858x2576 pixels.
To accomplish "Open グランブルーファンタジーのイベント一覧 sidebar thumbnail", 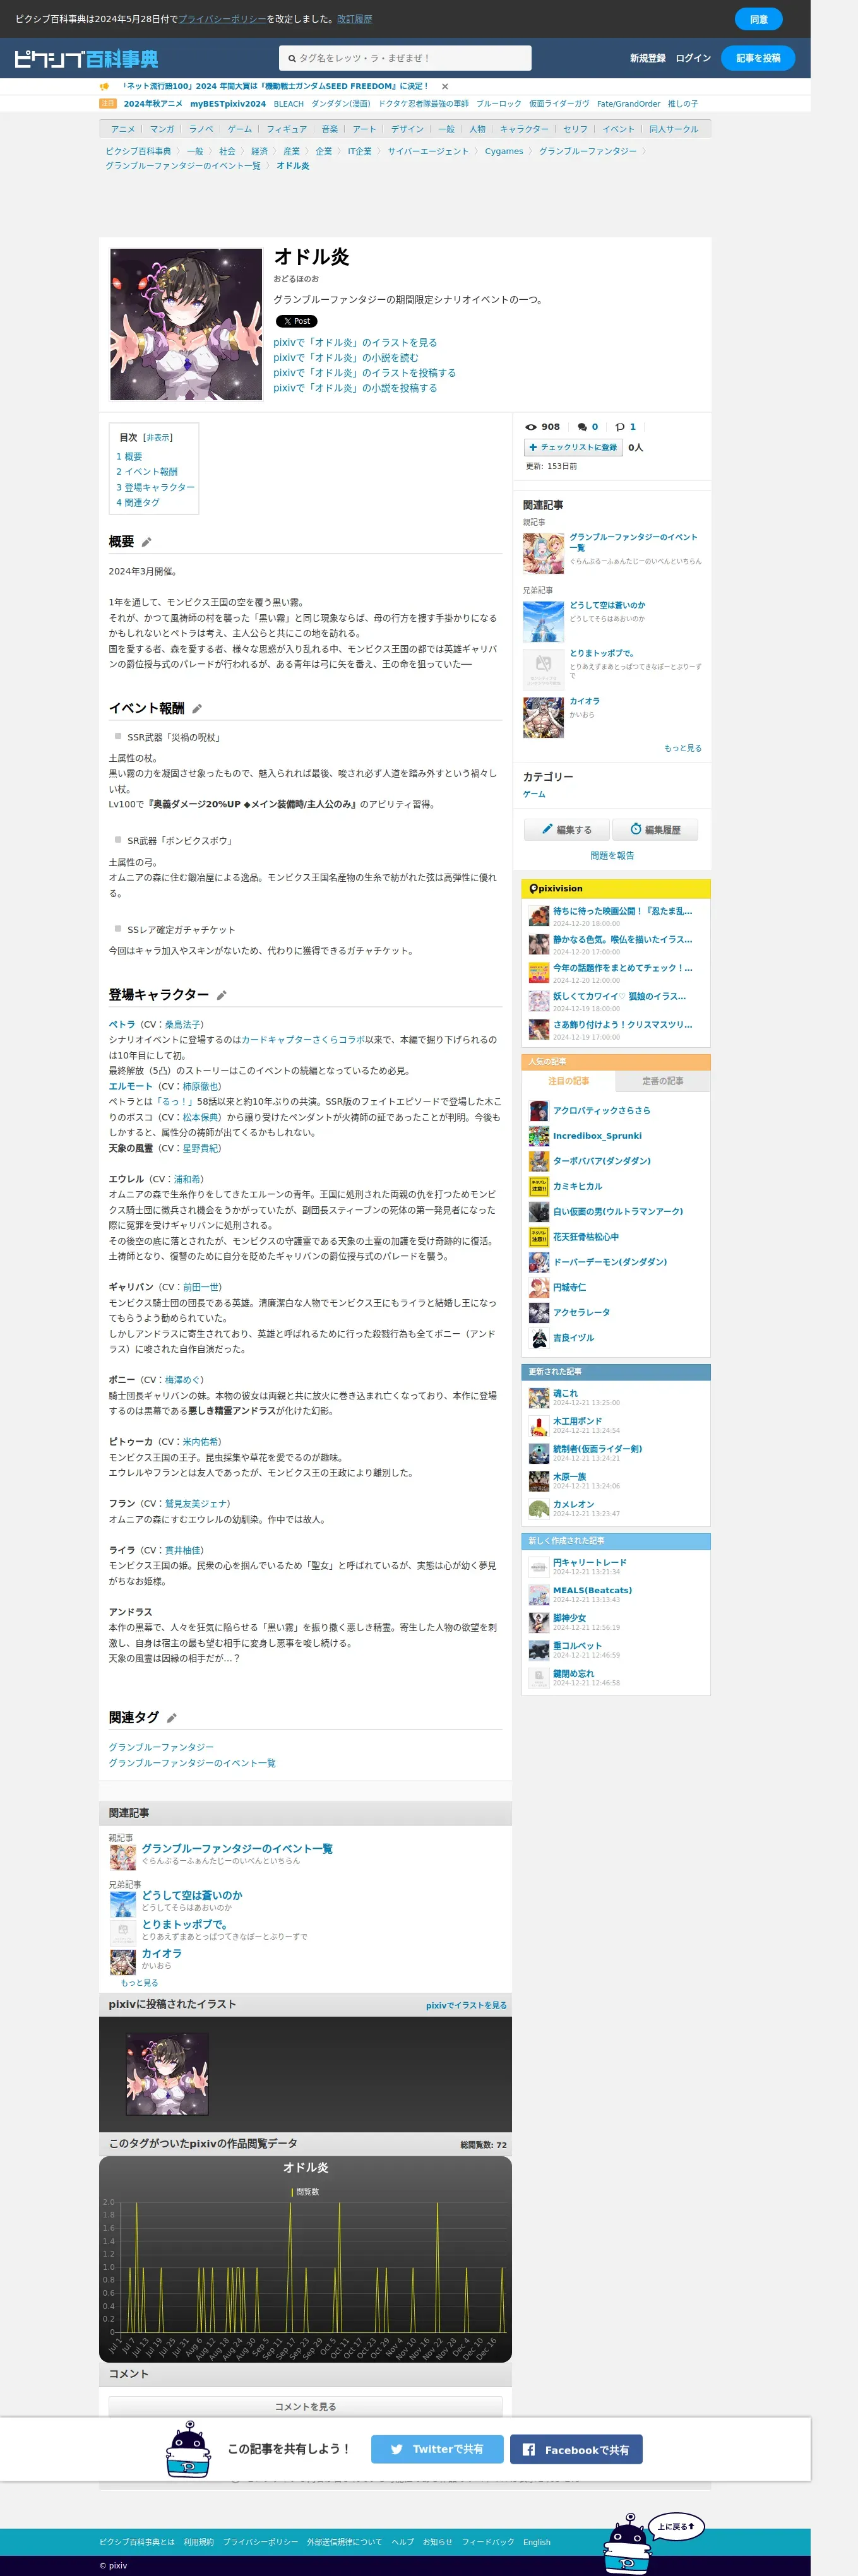I will click(x=543, y=553).
